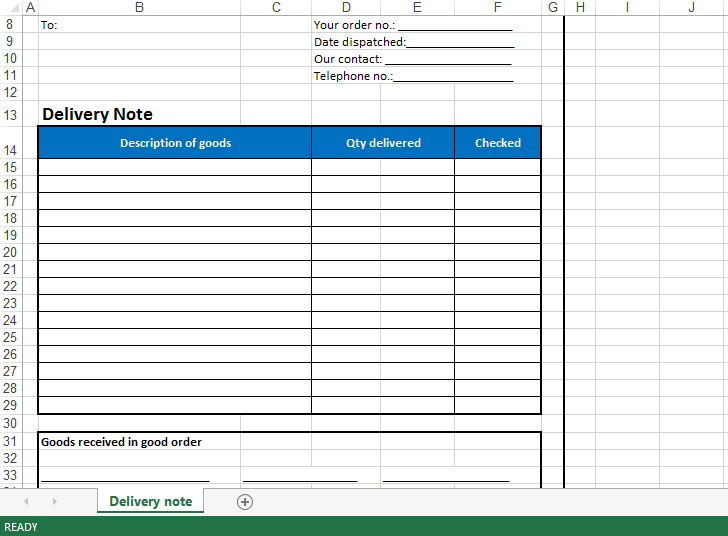728x536 pixels.
Task: Switch to the Delivery note sheet tab
Action: (150, 501)
